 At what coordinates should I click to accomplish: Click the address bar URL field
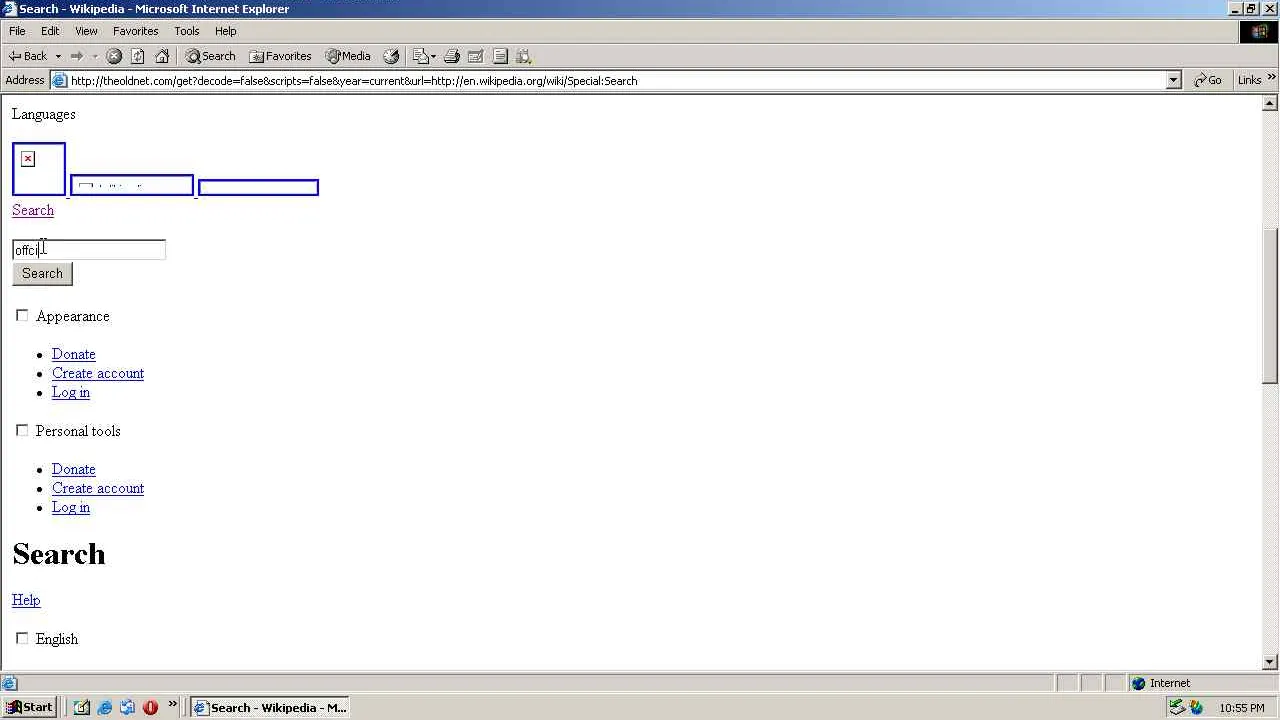point(617,81)
